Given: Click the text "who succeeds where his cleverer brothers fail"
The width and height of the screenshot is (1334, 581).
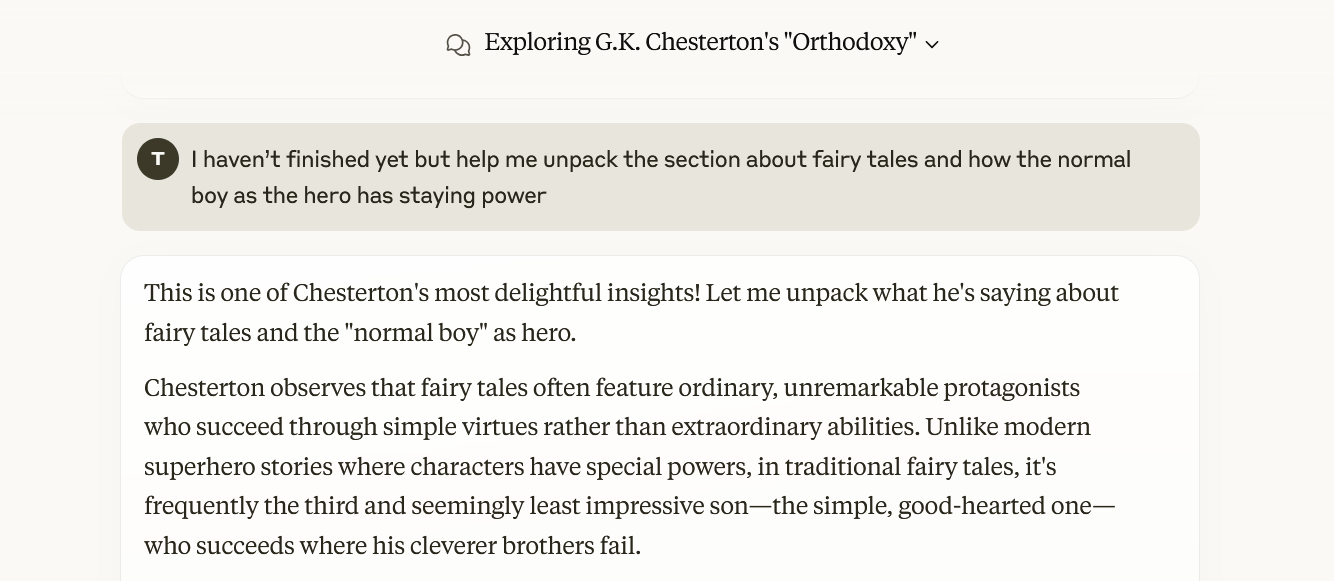Looking at the screenshot, I should (x=391, y=546).
